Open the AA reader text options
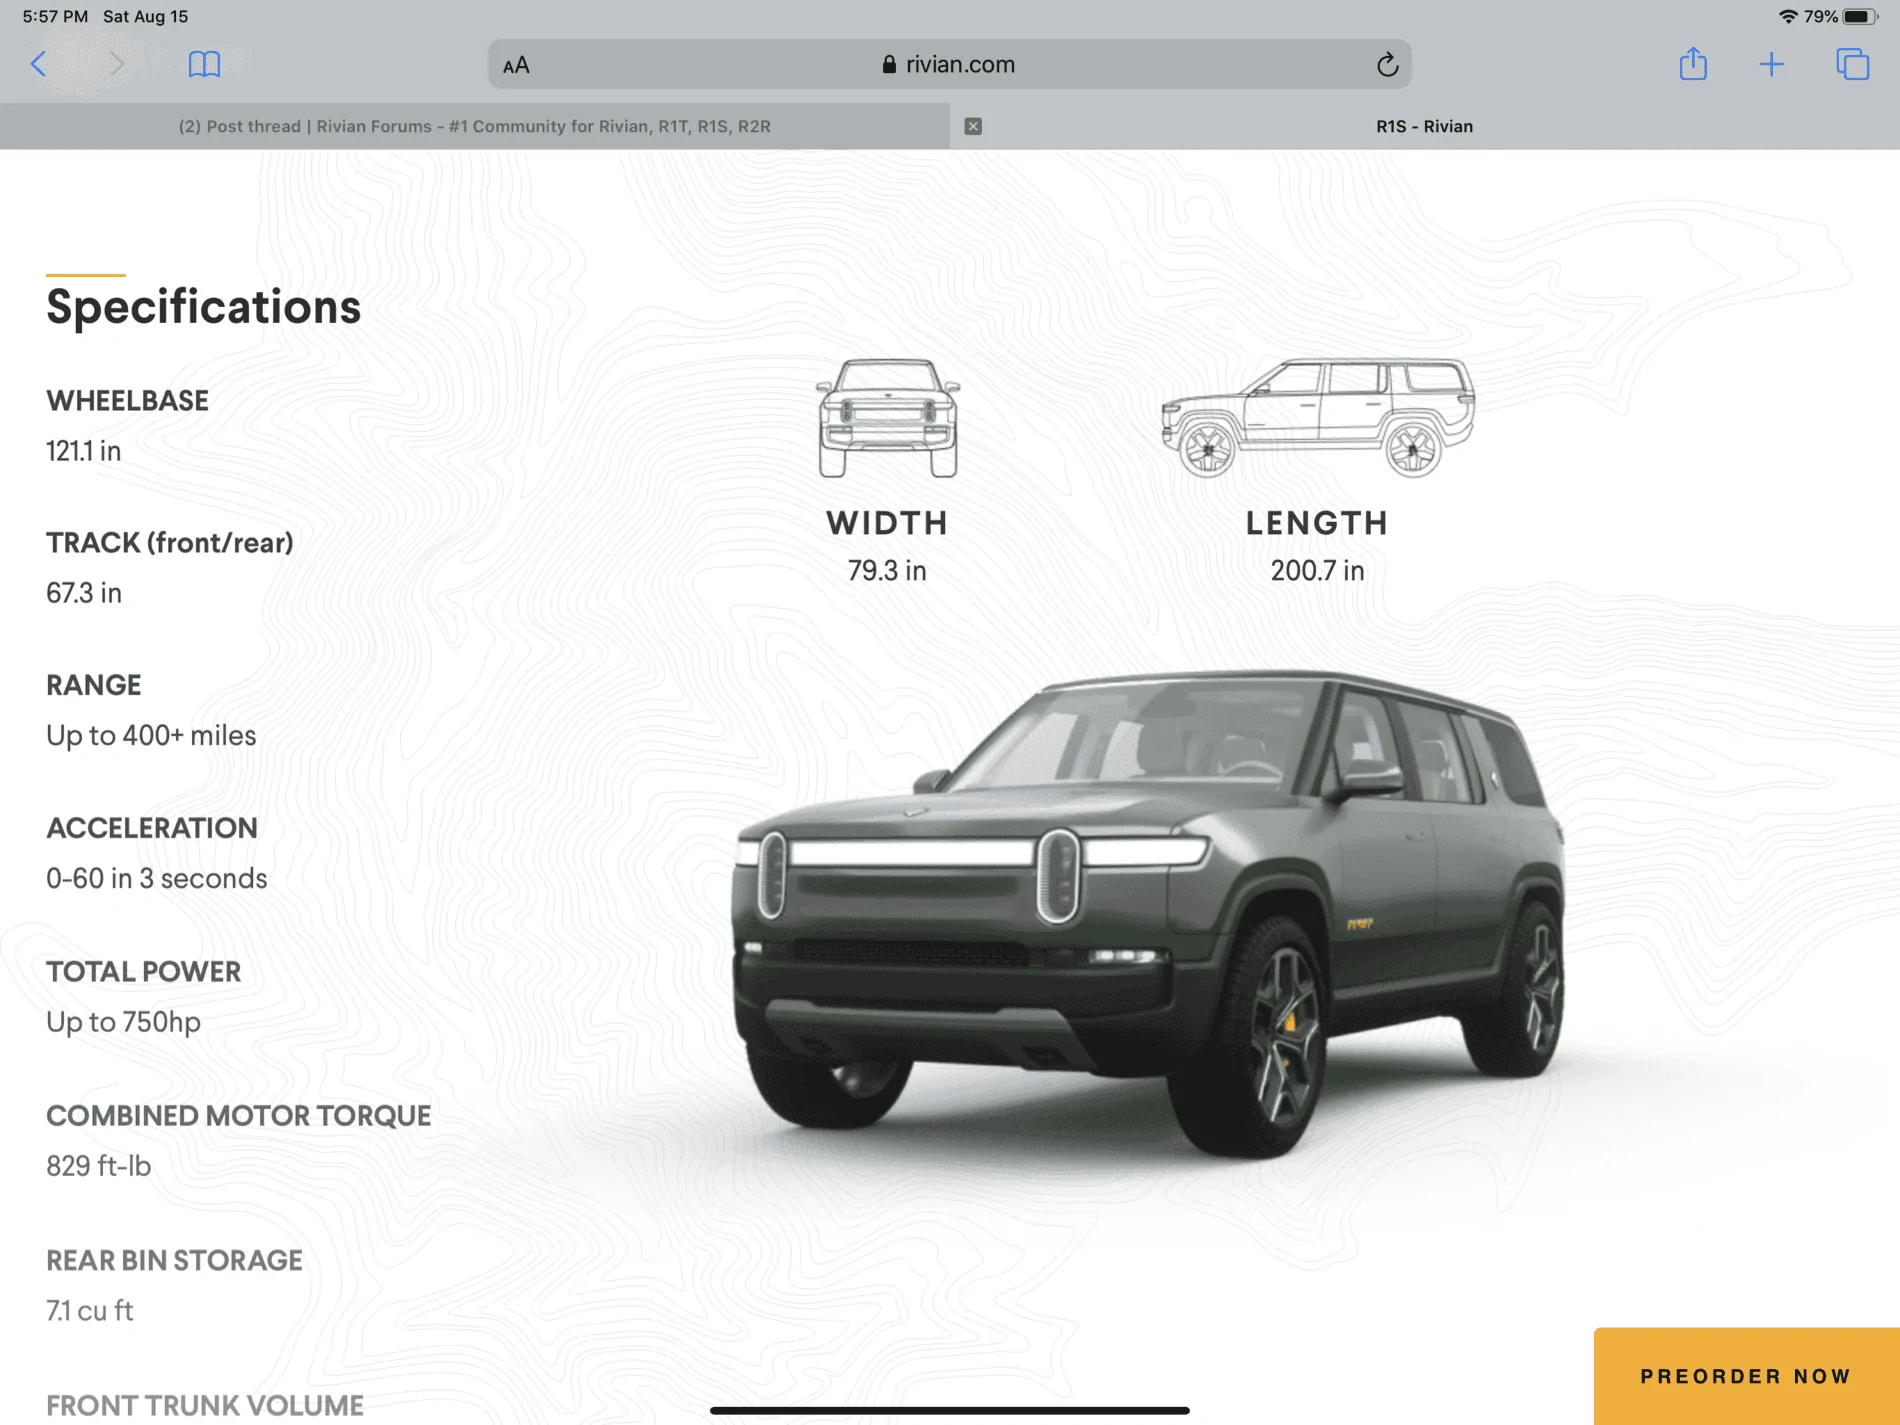Viewport: 1900px width, 1425px height. point(516,66)
